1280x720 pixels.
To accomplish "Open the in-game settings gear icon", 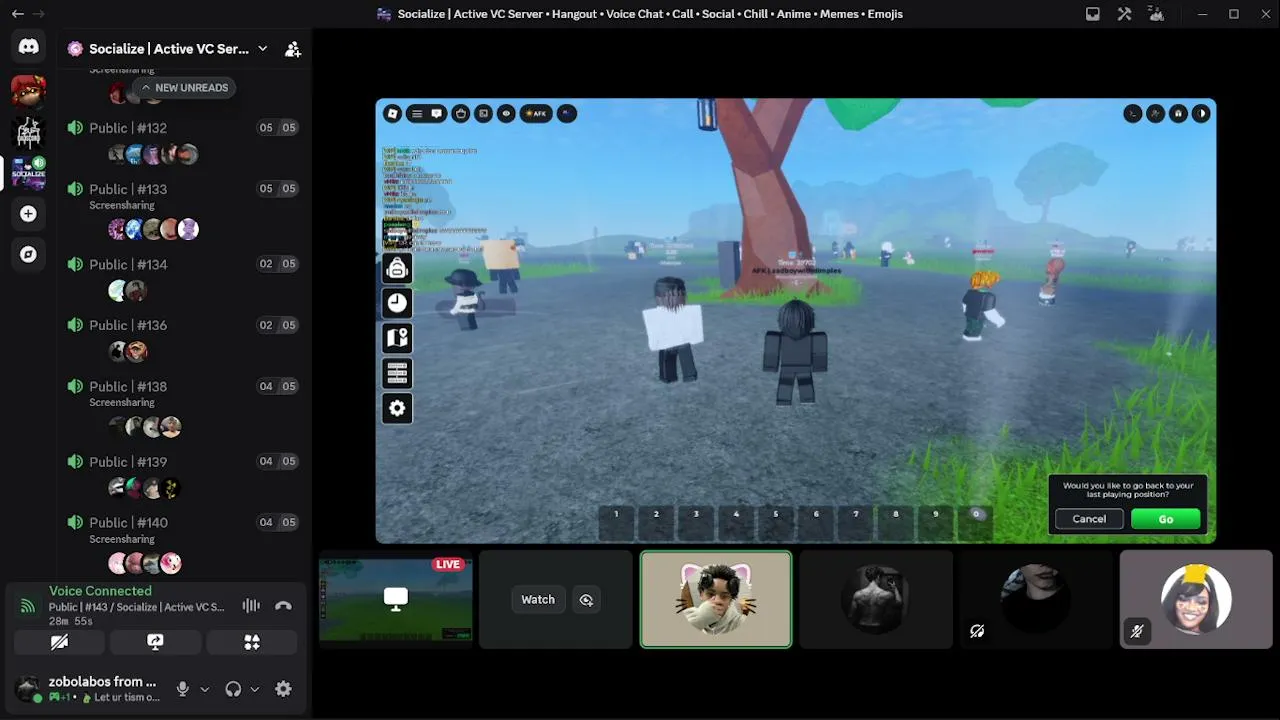I will (x=397, y=408).
